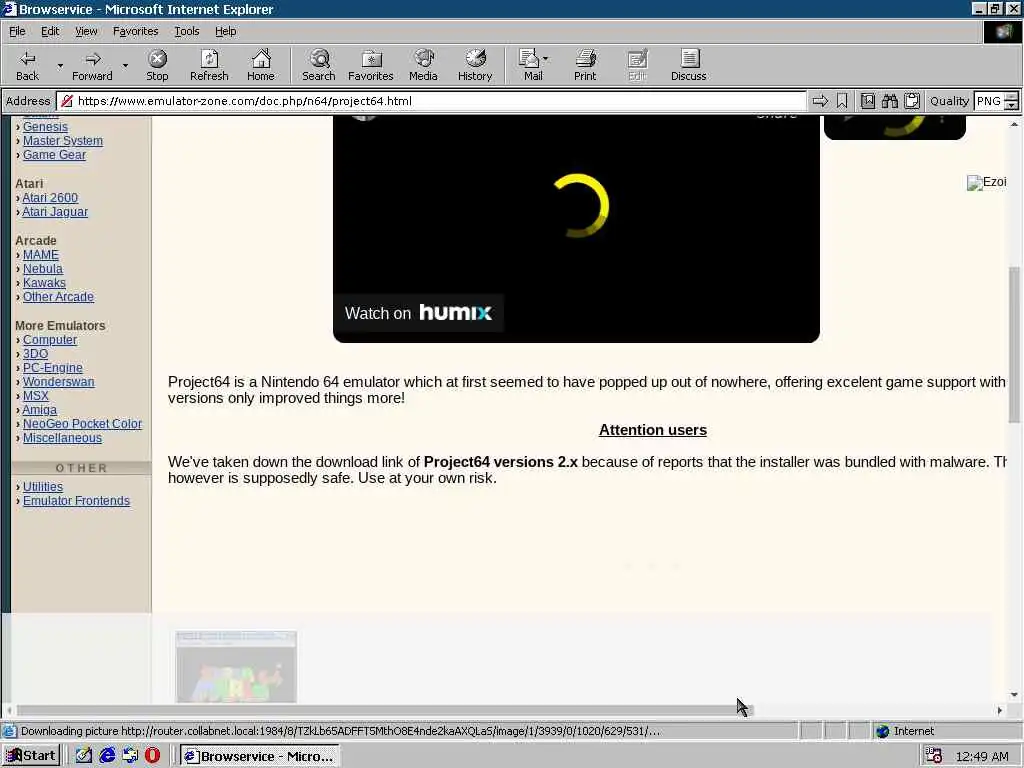Viewport: 1024px width, 768px height.
Task: Open the Computer emulators link
Action: pyautogui.click(x=50, y=340)
